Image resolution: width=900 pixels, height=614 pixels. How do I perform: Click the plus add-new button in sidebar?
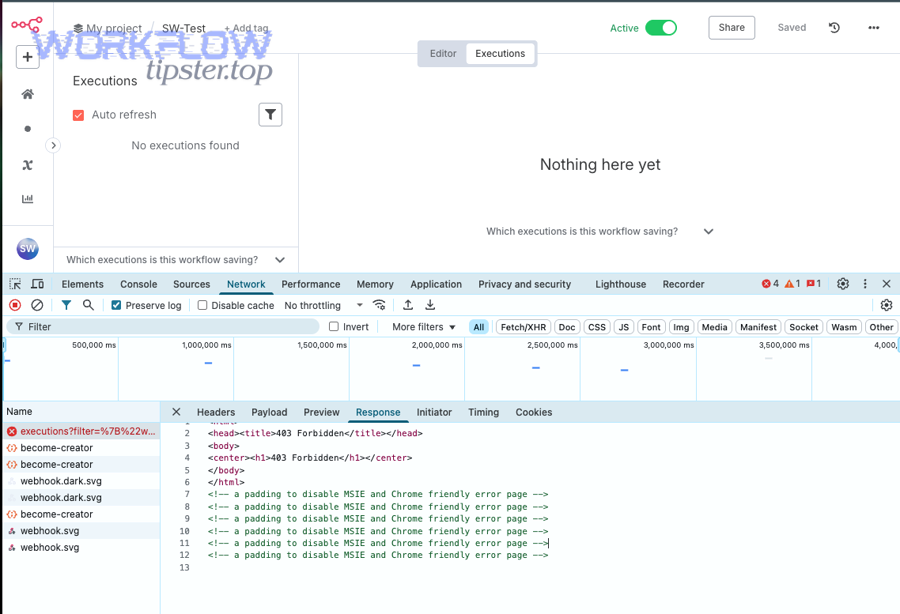pyautogui.click(x=27, y=57)
